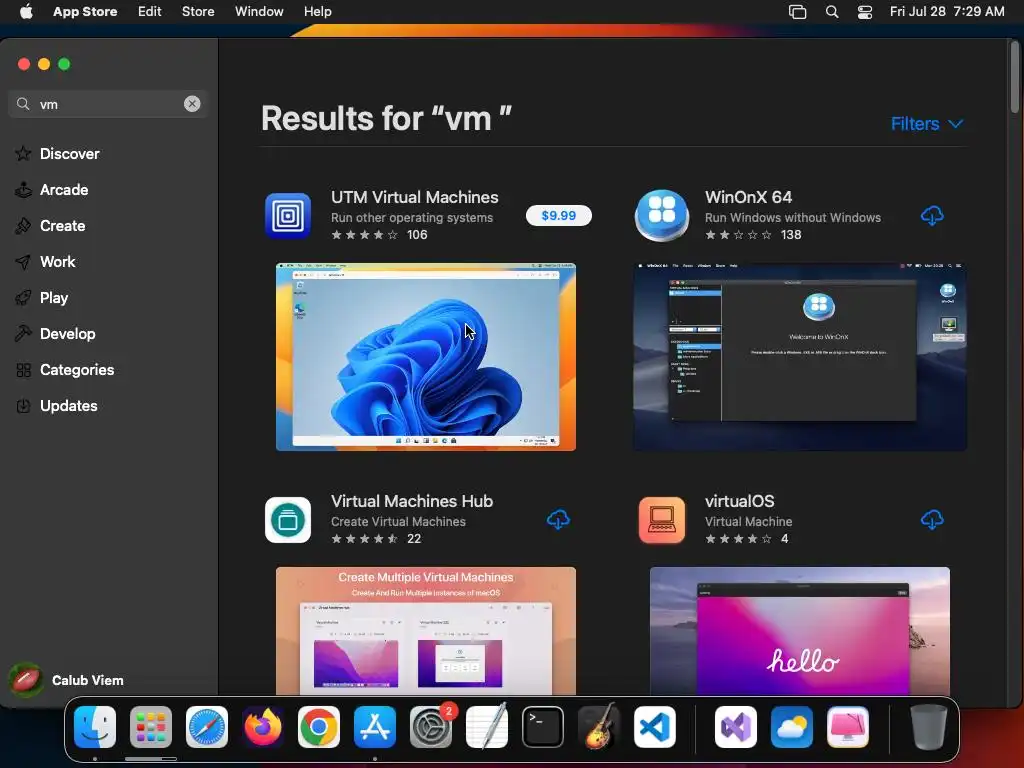
Task: Open Control Center in menu bar
Action: (865, 12)
